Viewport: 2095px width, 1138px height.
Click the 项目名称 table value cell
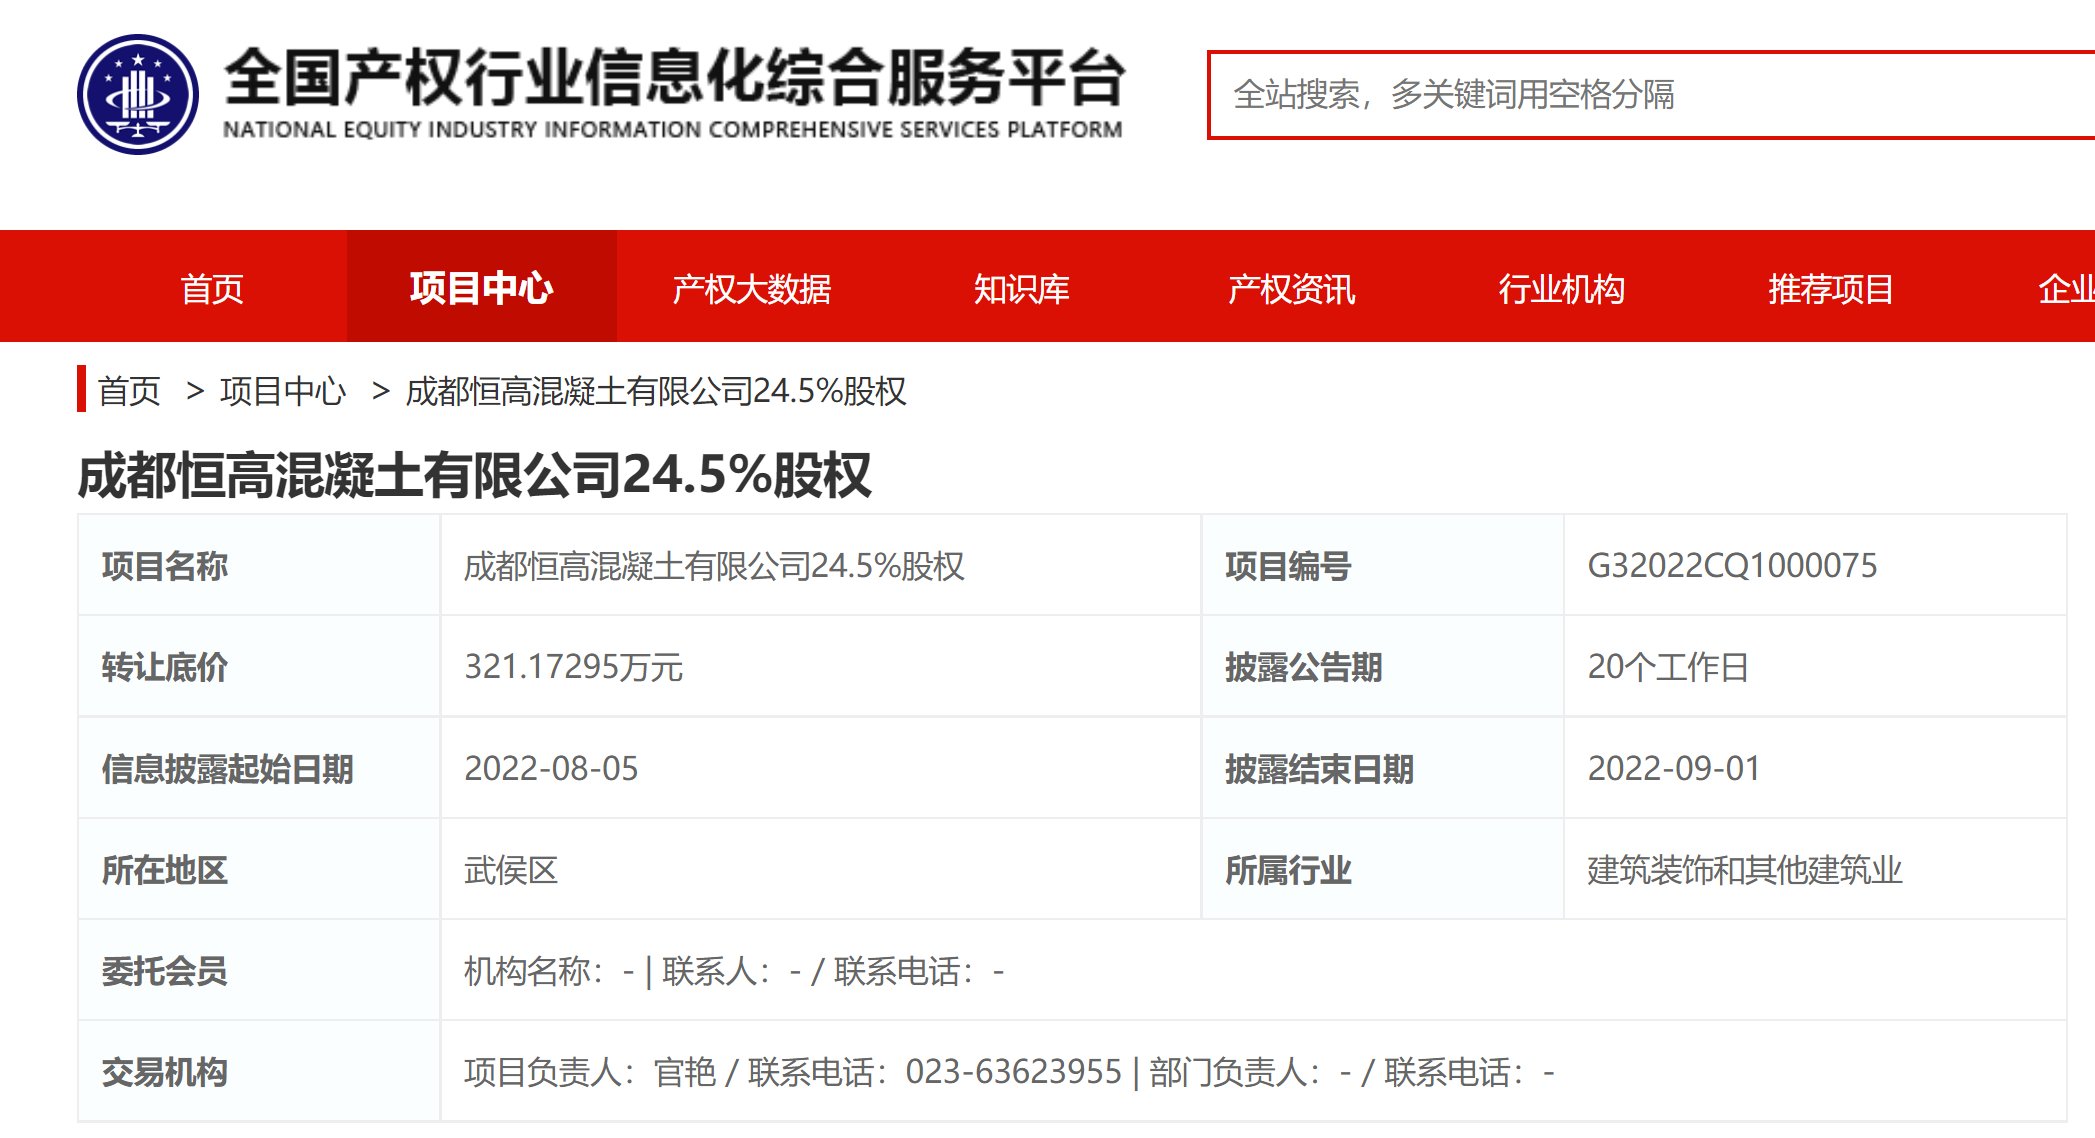820,566
